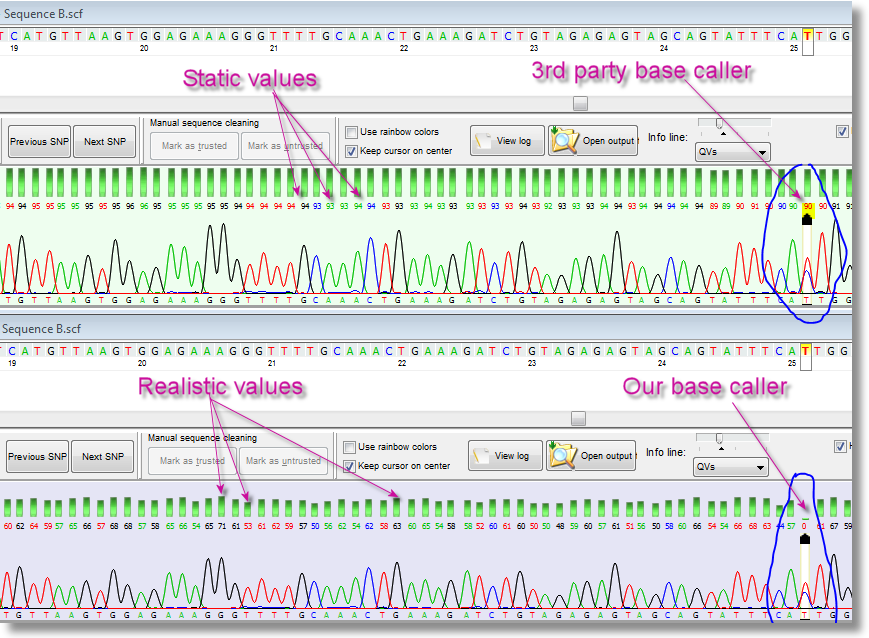Click the document icon on lower View log
This screenshot has width=869, height=638.
click(480, 456)
